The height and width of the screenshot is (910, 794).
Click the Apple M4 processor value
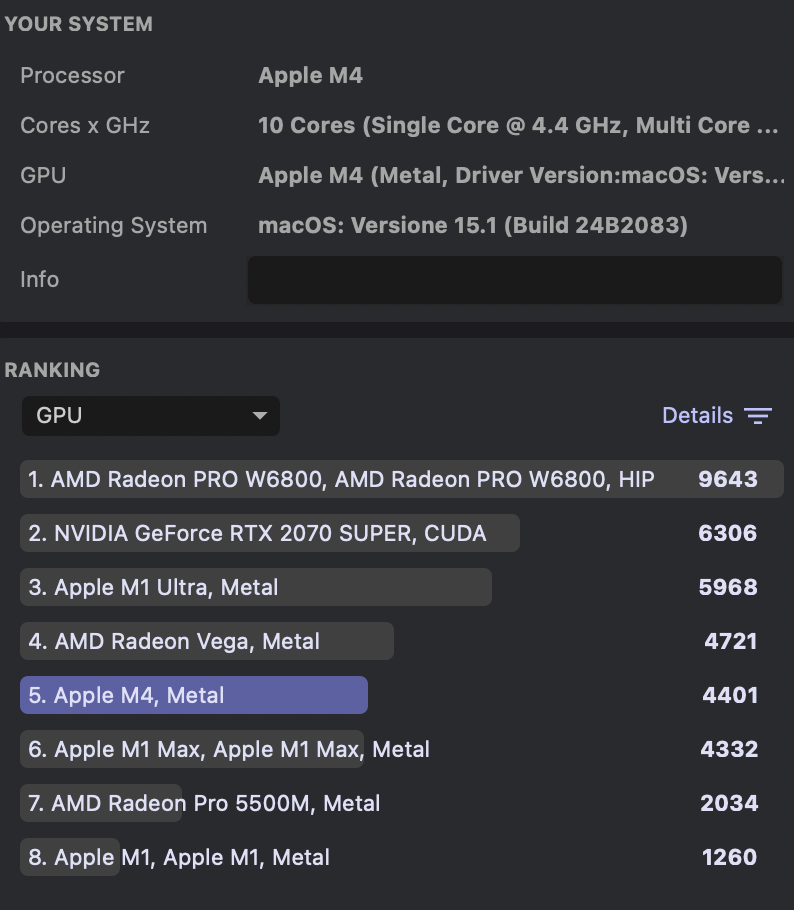click(310, 75)
